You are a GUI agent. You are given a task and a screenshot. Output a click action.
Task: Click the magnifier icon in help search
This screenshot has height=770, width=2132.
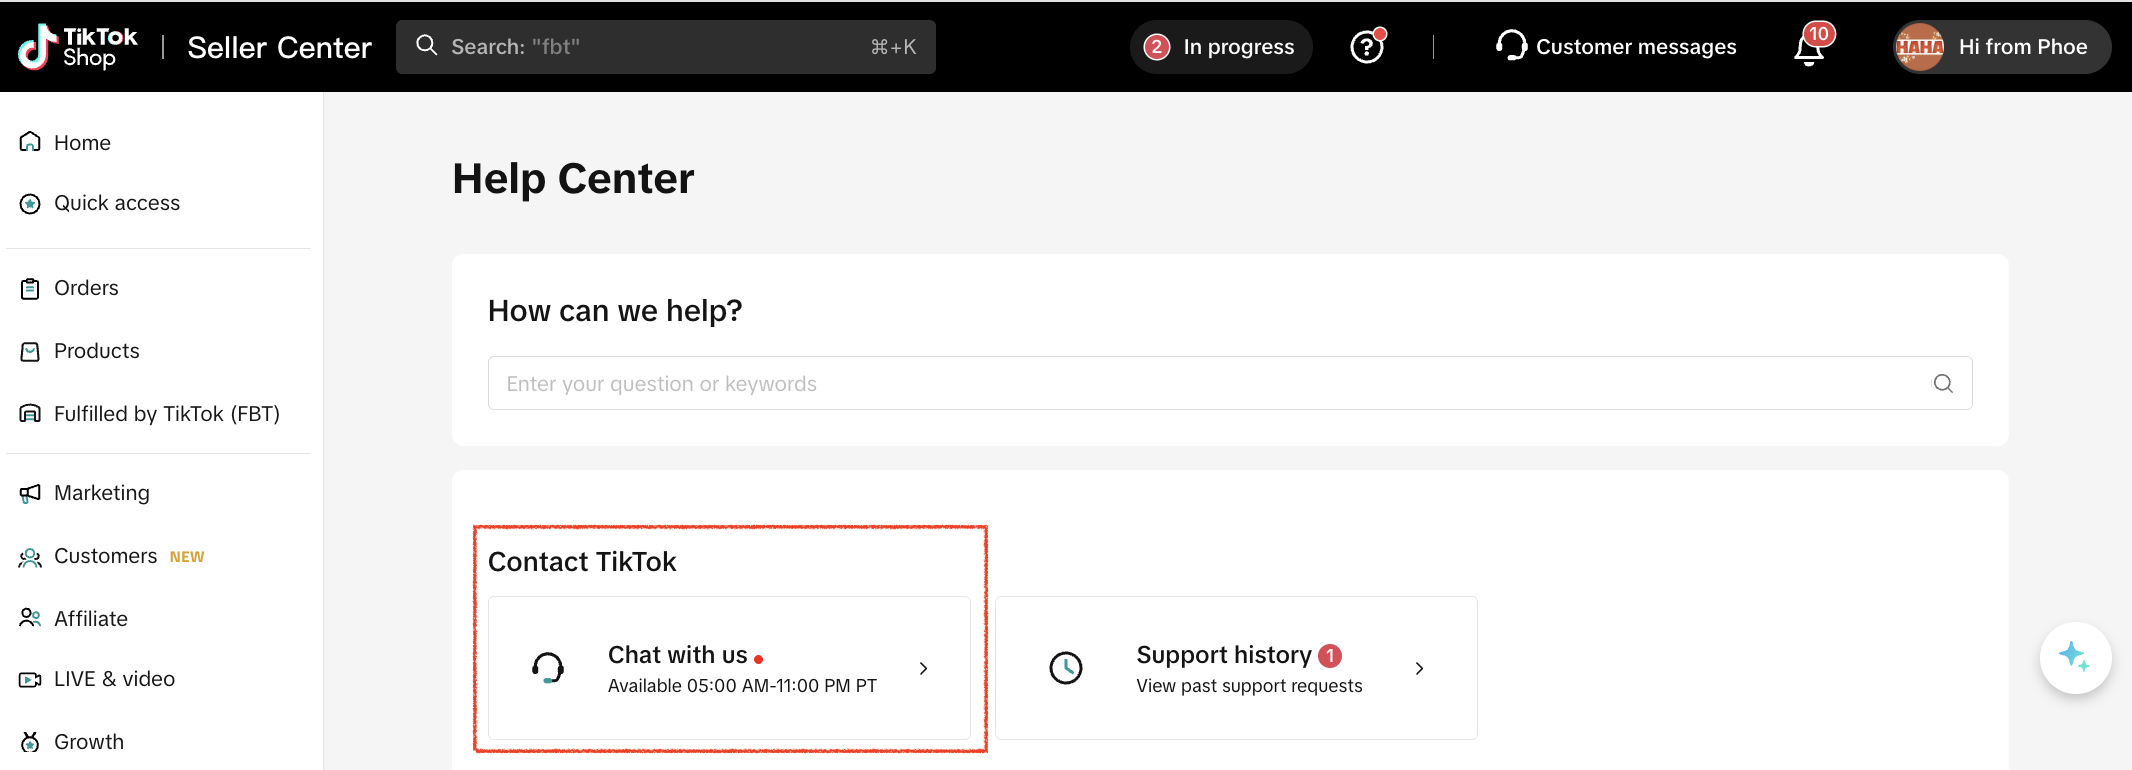(1942, 383)
